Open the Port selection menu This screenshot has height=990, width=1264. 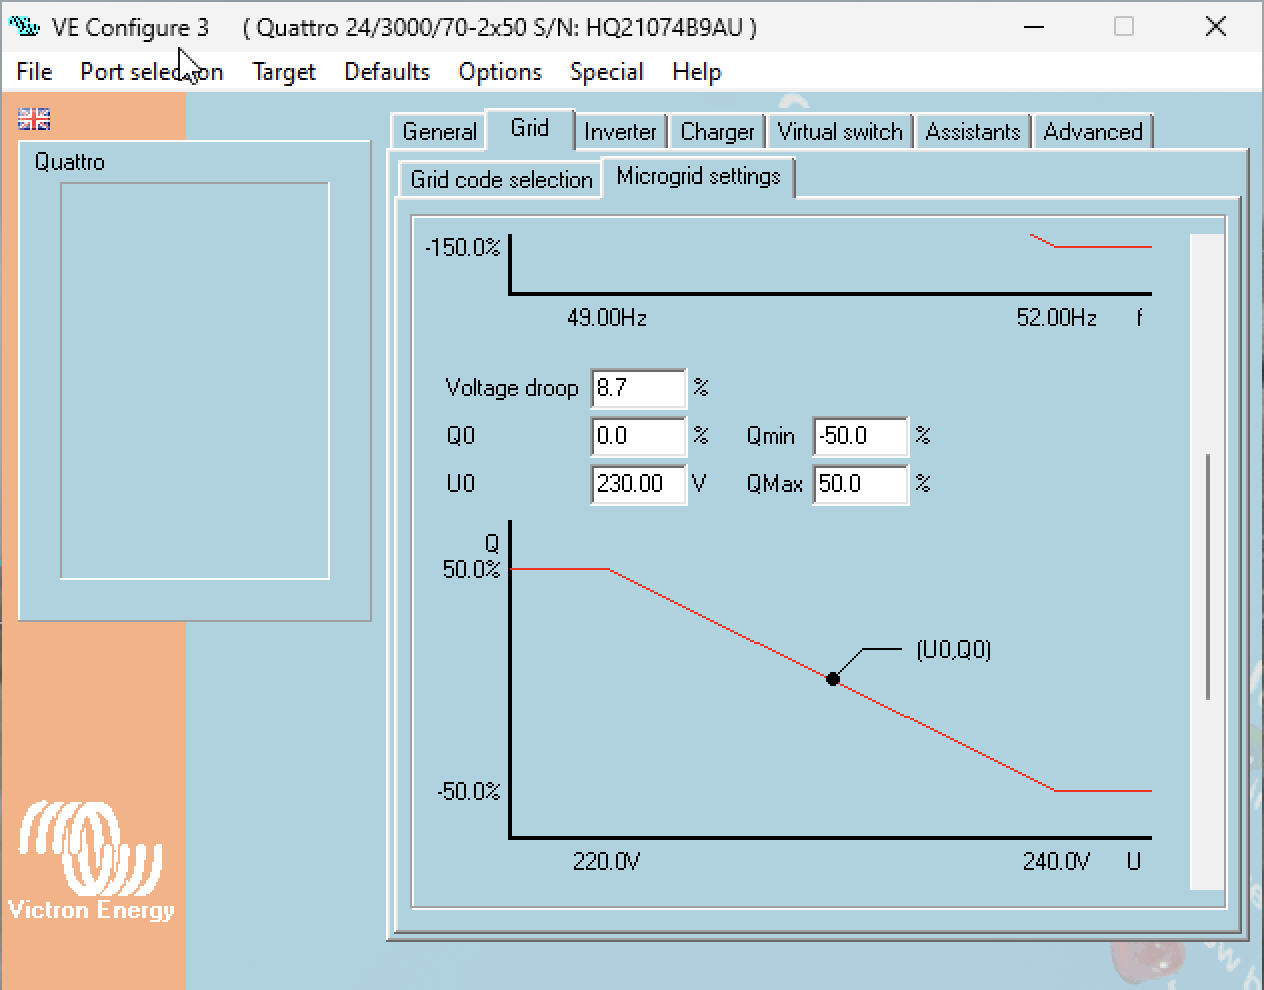(x=152, y=72)
